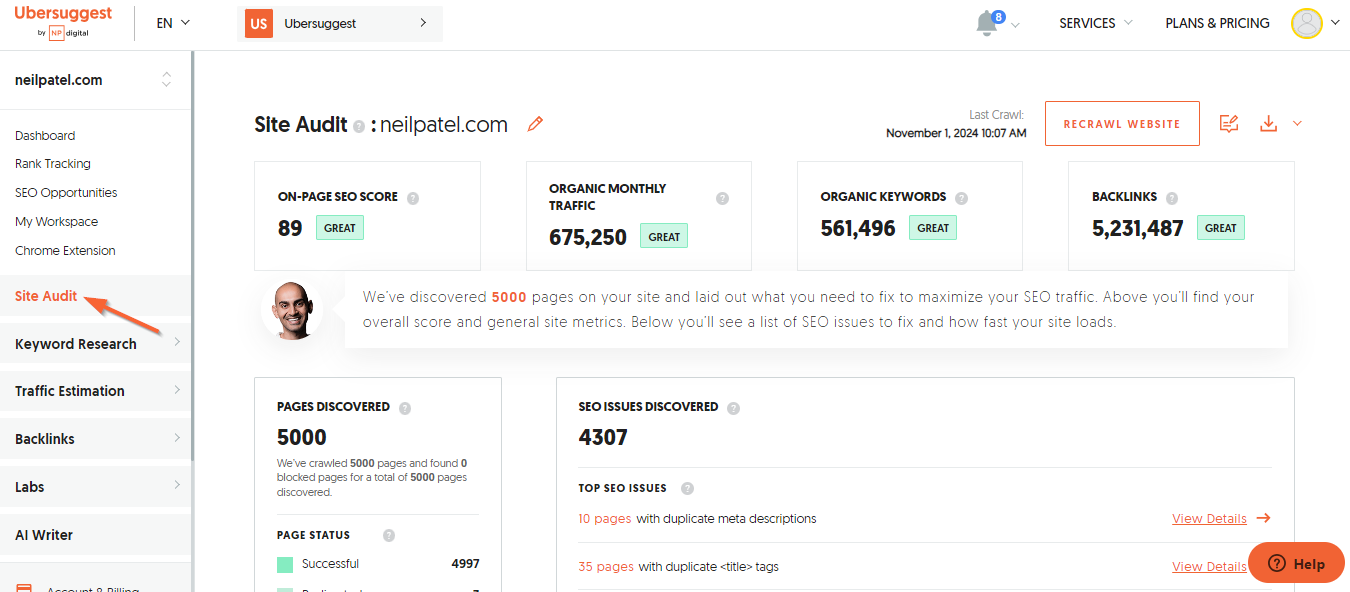1350x592 pixels.
Task: View Details for duplicate title tags
Action: 1209,567
